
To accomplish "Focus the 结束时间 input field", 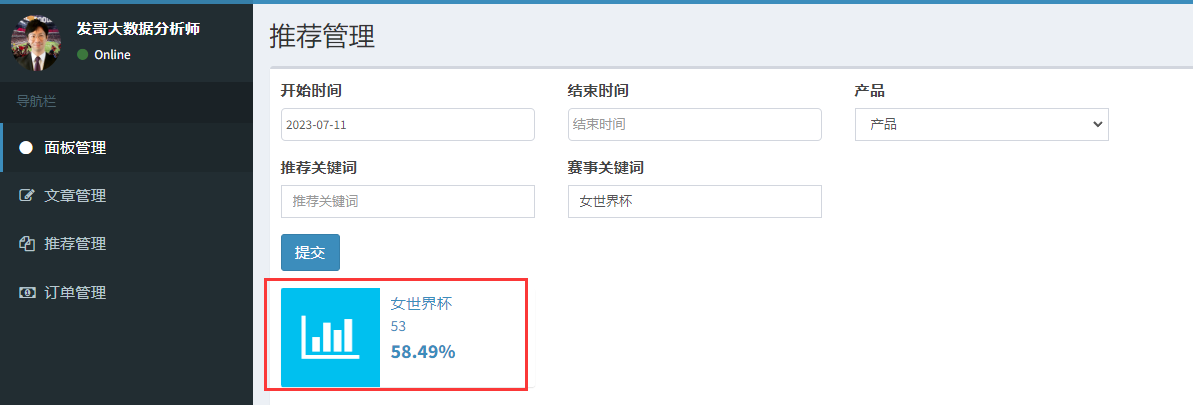I will point(695,124).
